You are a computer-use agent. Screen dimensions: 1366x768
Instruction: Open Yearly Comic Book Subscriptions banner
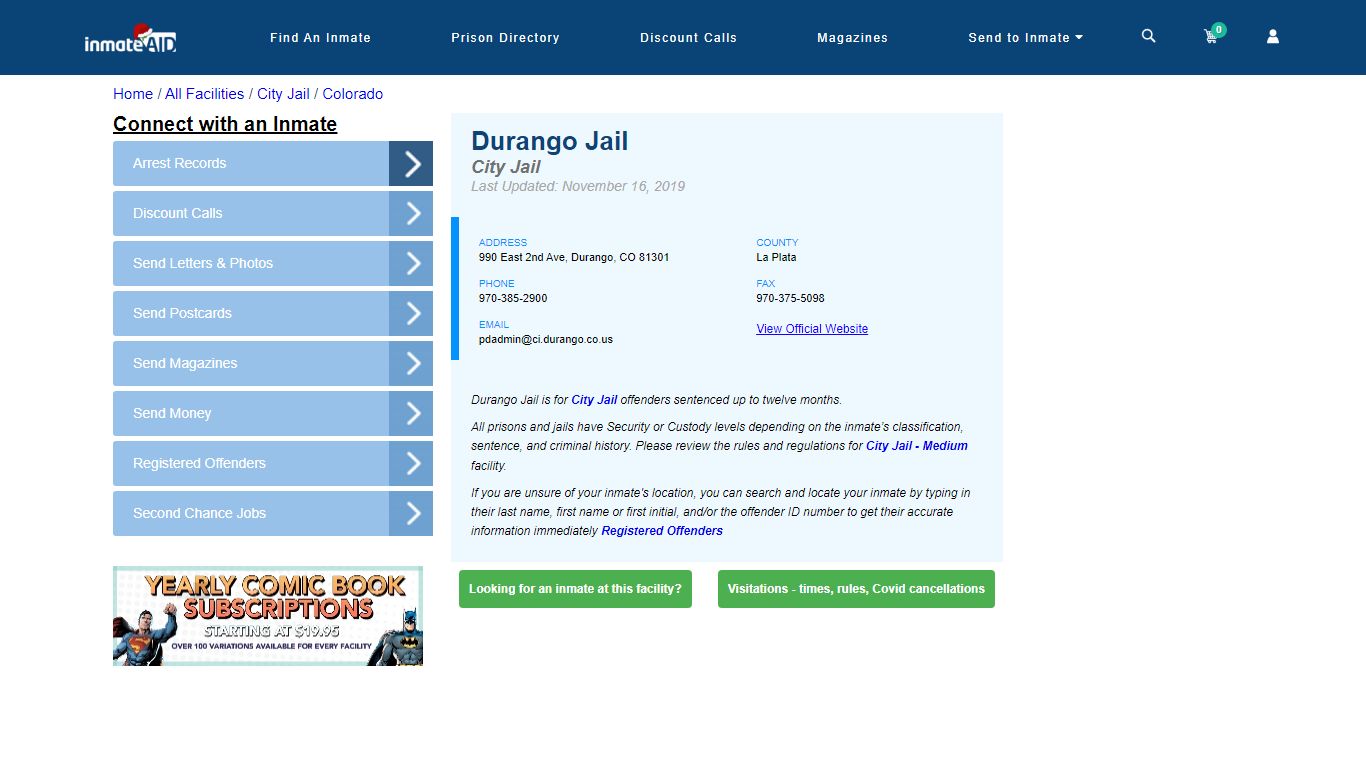(x=268, y=616)
